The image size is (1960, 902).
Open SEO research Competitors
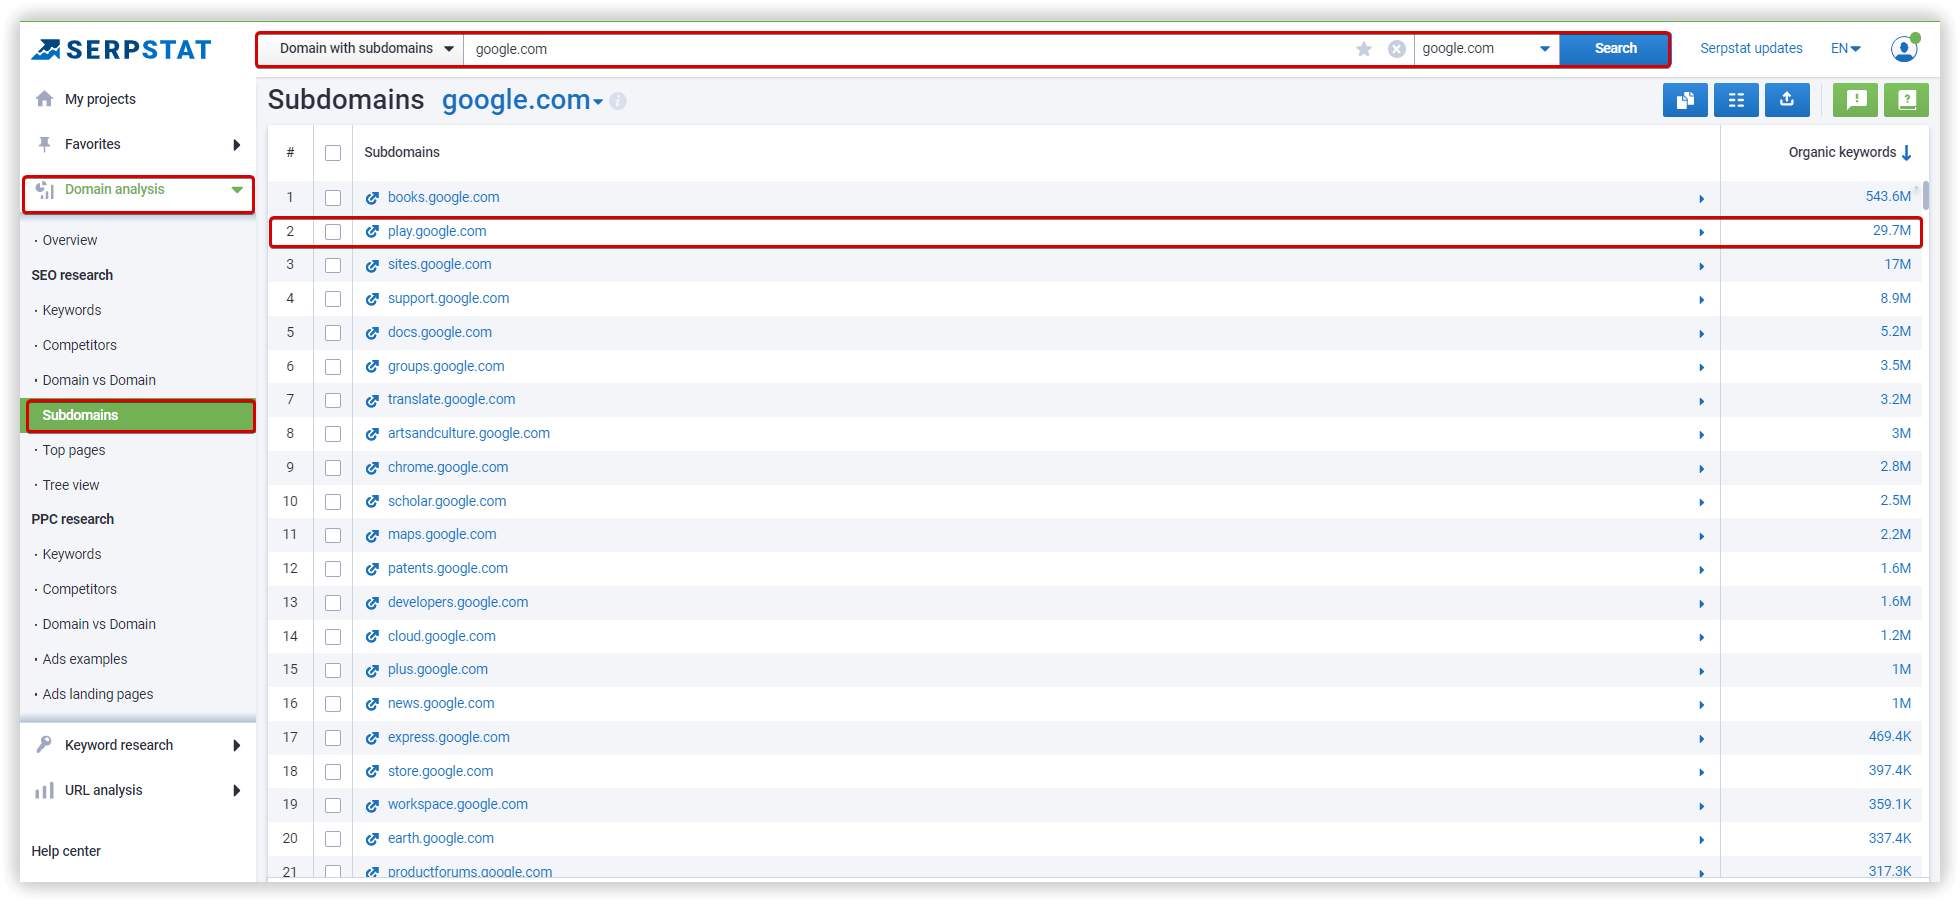[80, 345]
